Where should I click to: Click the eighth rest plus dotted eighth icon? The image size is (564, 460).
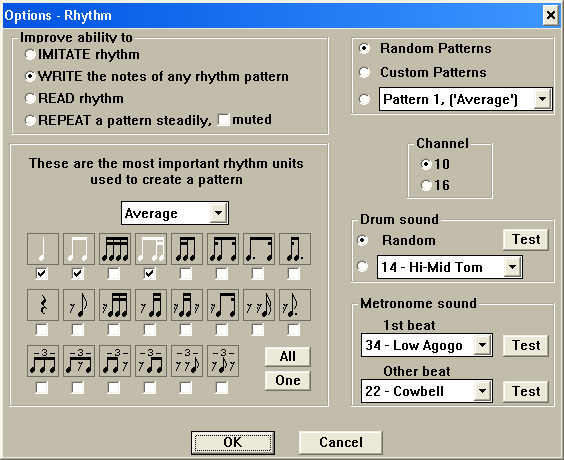coord(295,305)
